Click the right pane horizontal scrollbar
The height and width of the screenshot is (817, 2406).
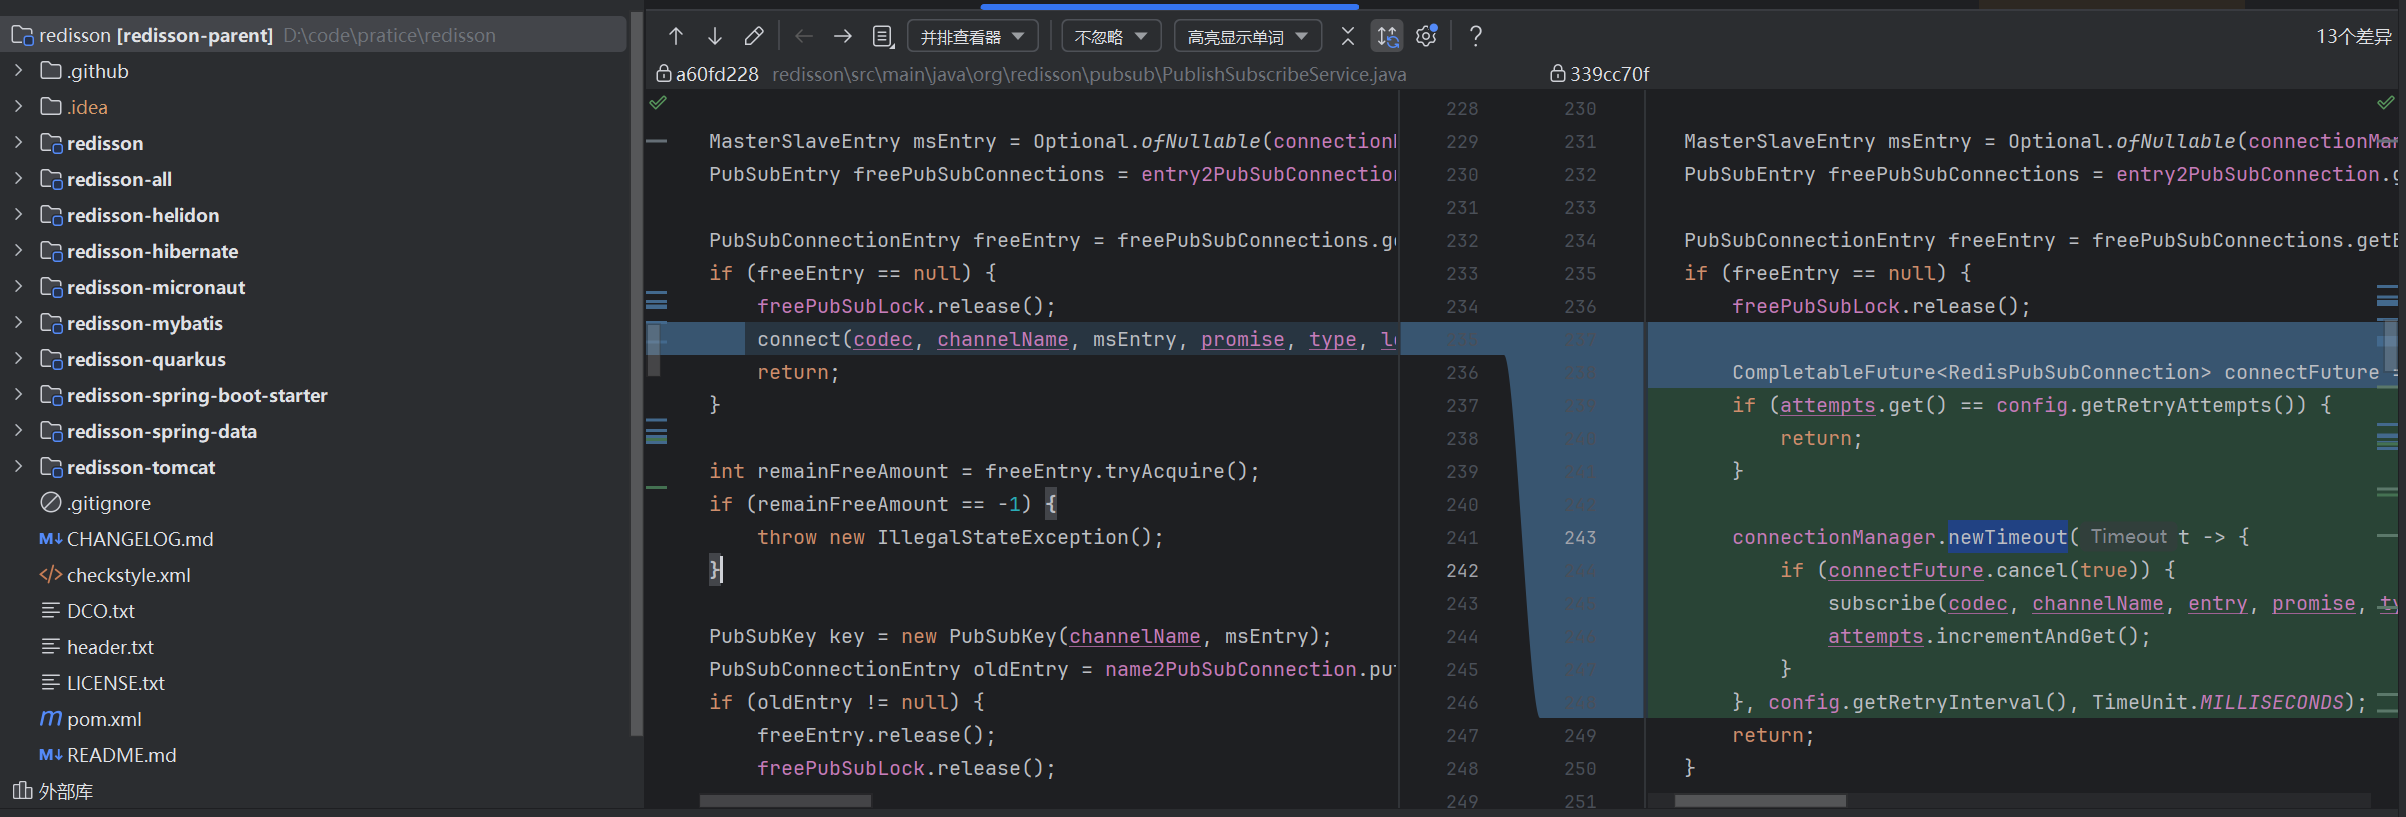(x=1760, y=801)
